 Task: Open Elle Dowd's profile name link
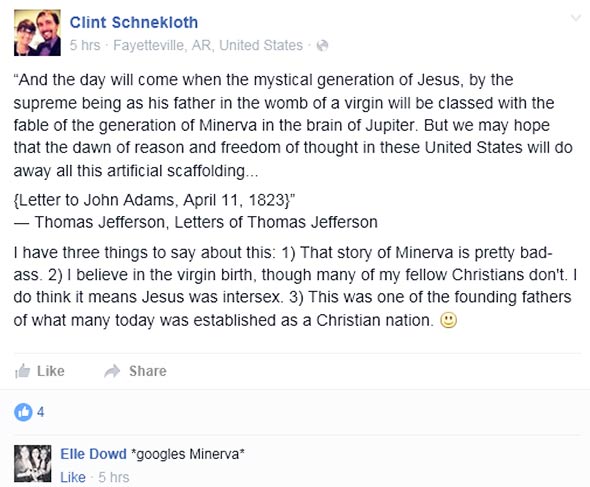click(93, 454)
